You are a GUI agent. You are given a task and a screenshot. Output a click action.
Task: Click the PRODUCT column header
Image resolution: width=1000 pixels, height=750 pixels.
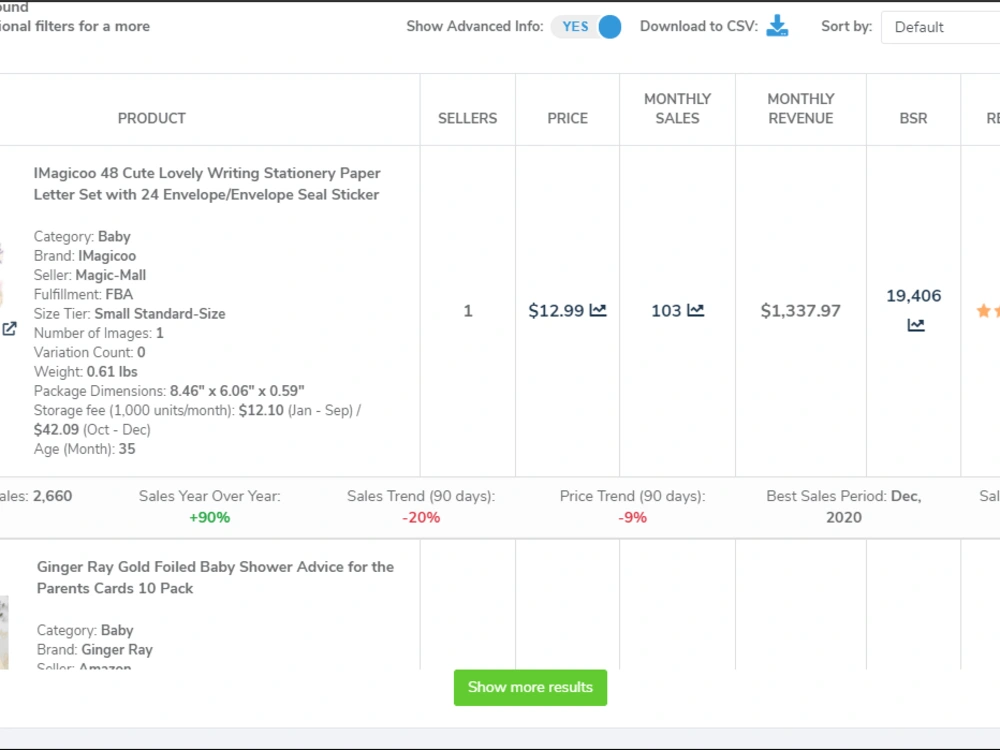click(x=152, y=118)
